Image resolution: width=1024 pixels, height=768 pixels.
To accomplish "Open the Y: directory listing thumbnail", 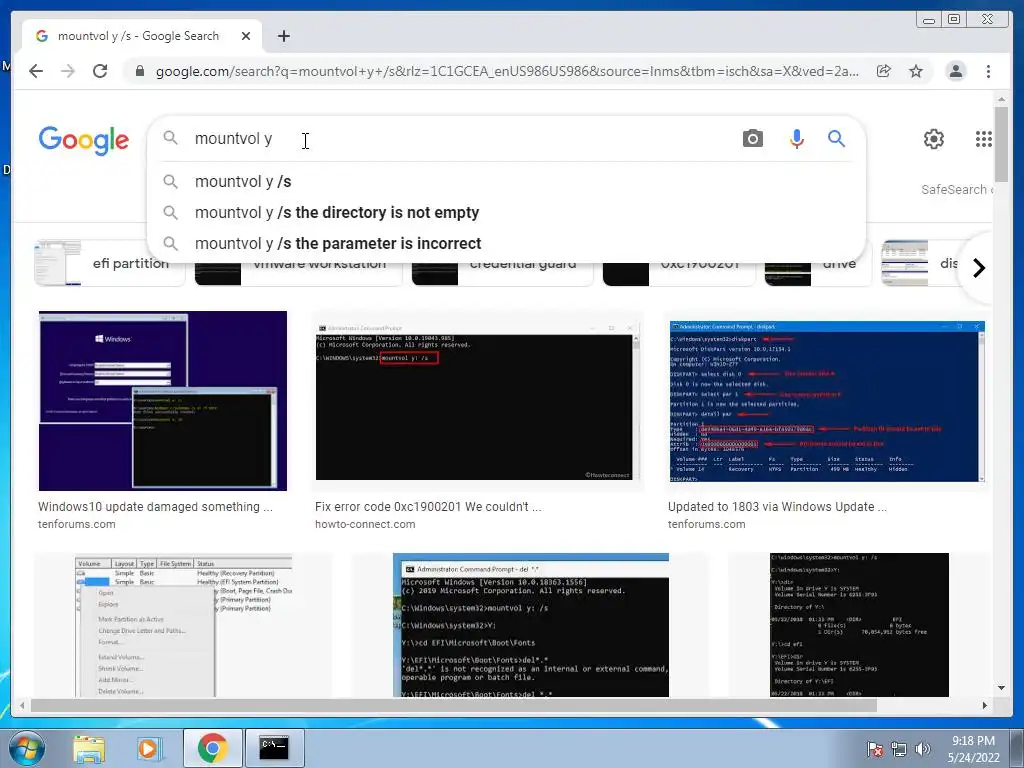I will tap(859, 625).
